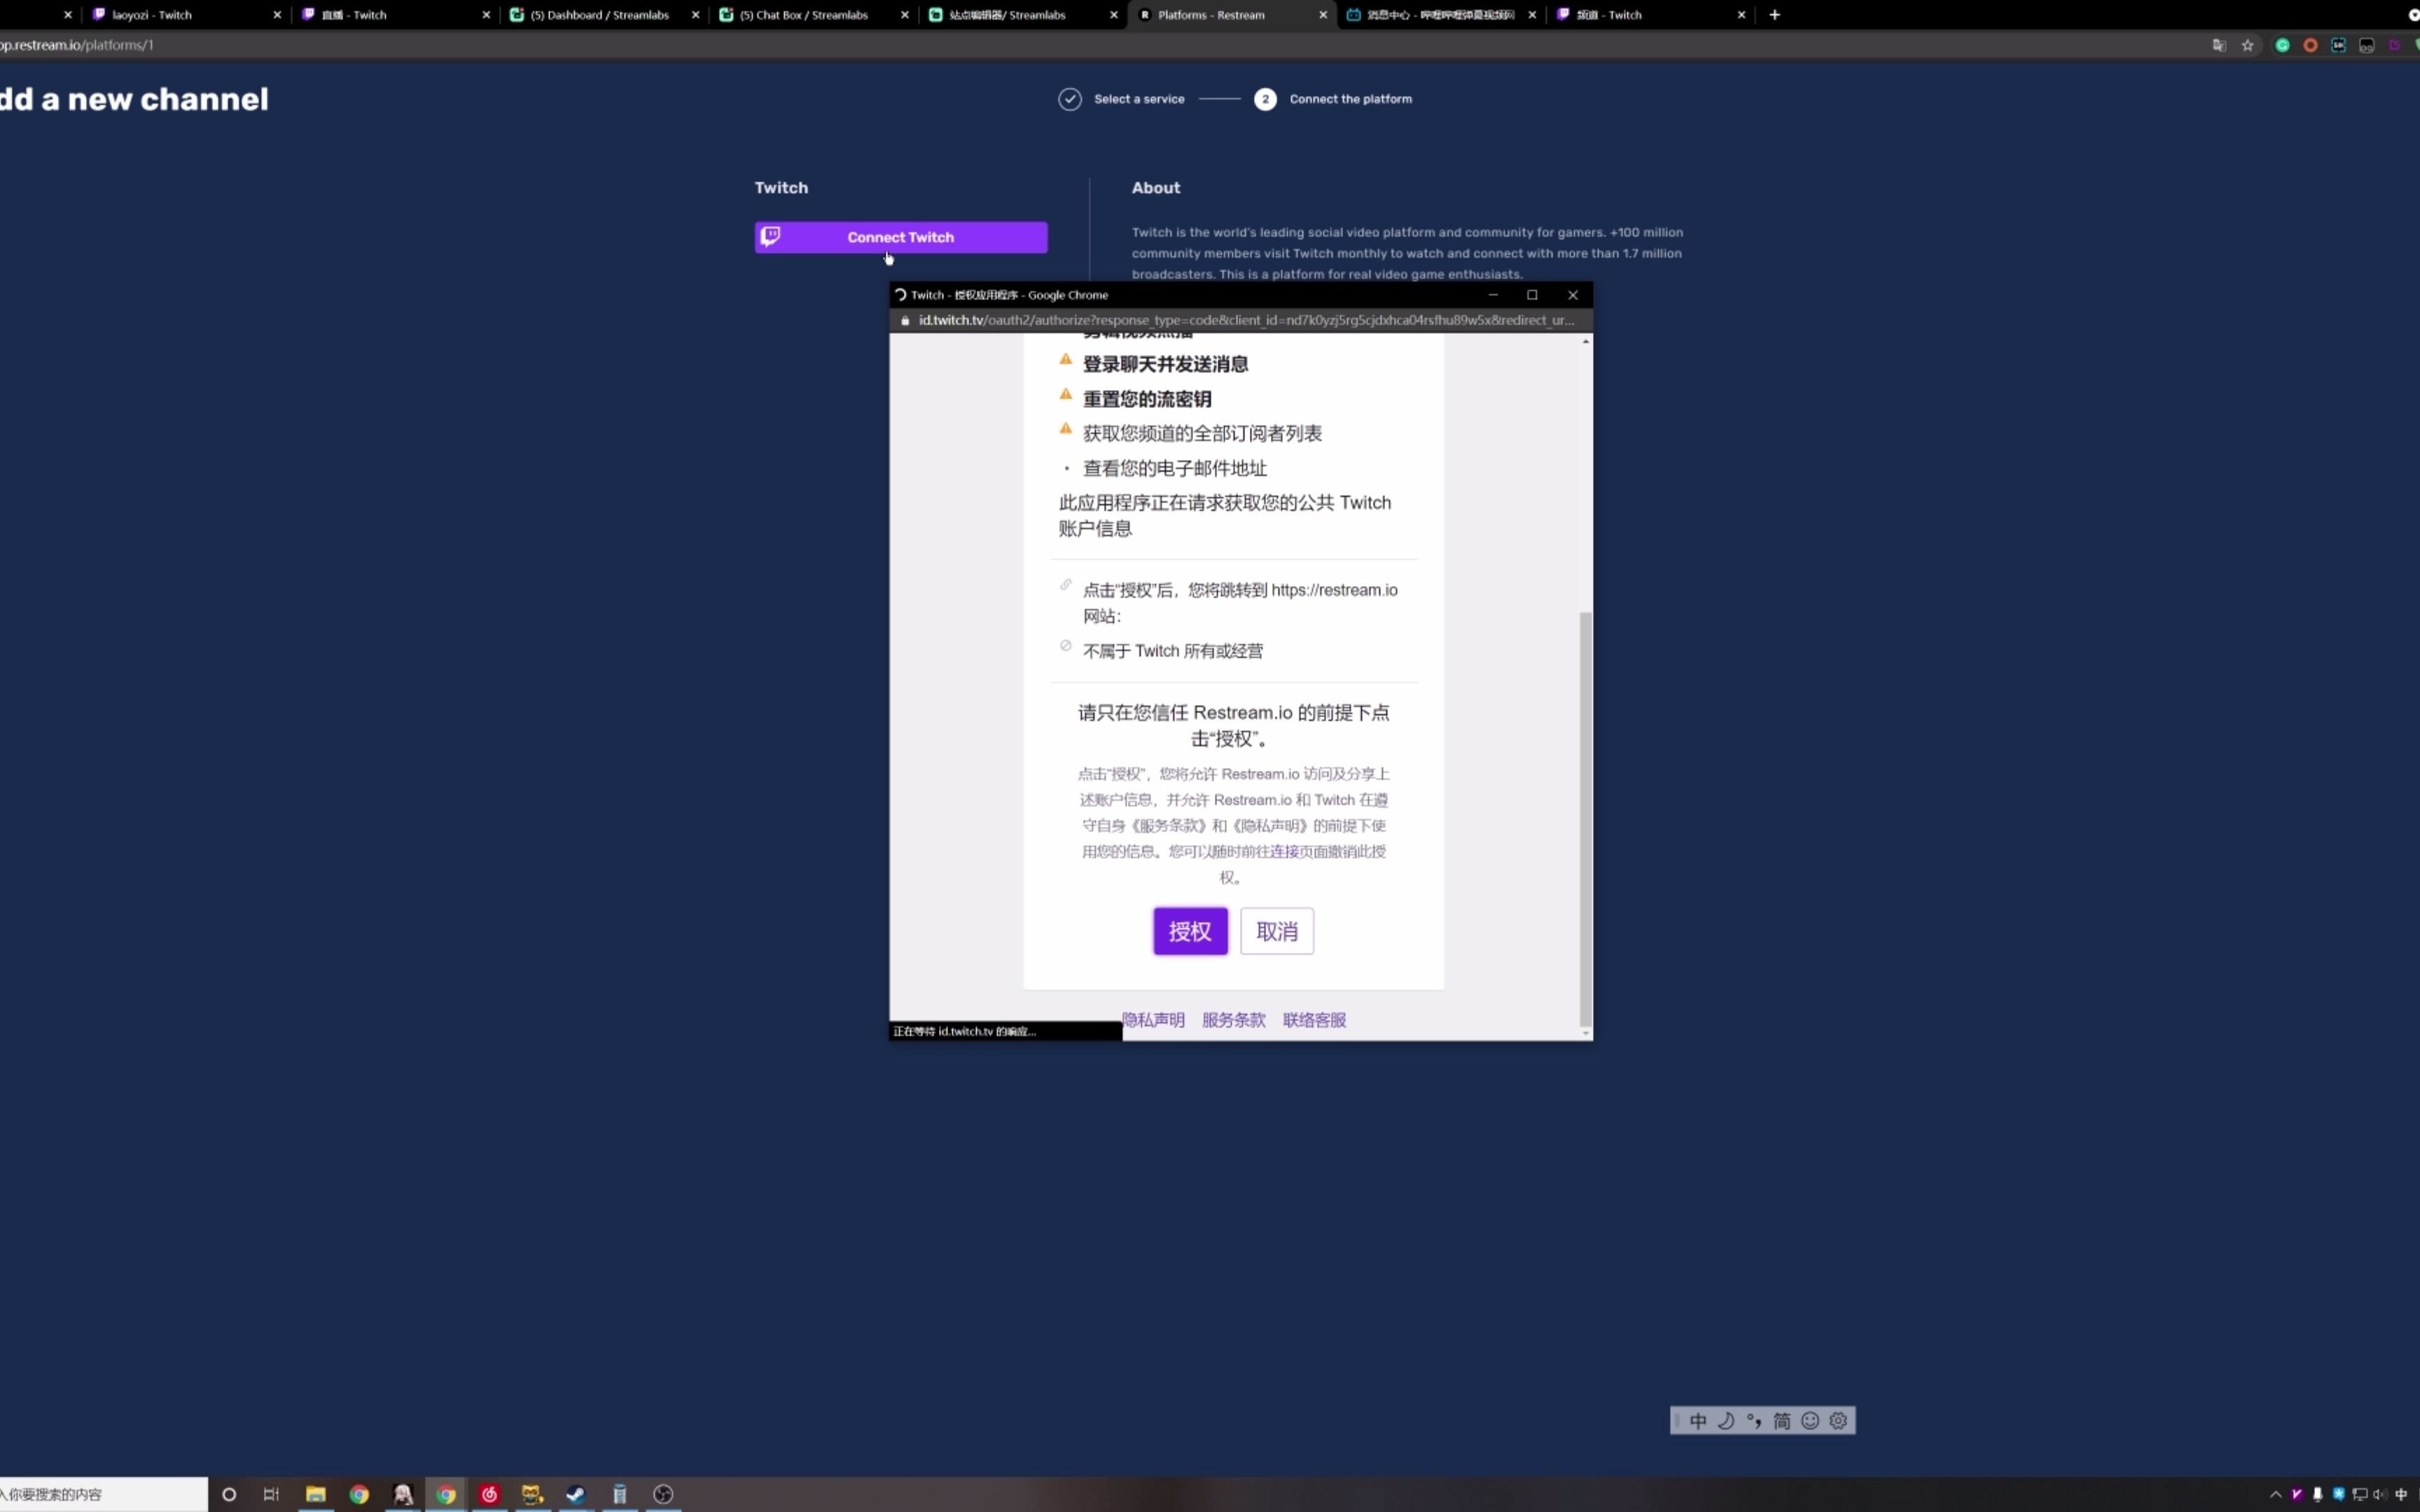Open the 连接 connections page link
Screen dimensions: 2420x1512
click(1284, 852)
